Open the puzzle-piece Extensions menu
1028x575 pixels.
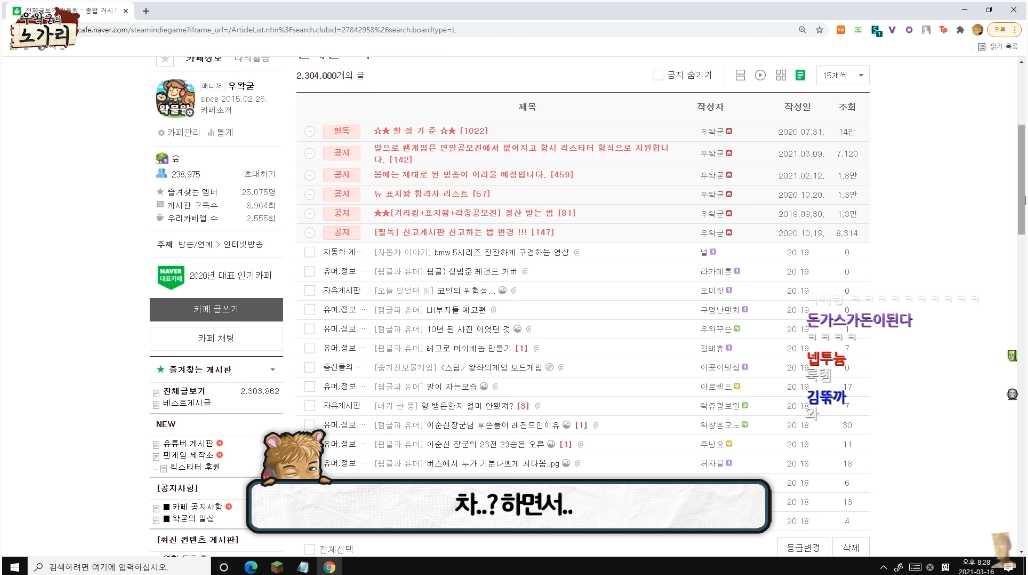pyautogui.click(x=960, y=30)
